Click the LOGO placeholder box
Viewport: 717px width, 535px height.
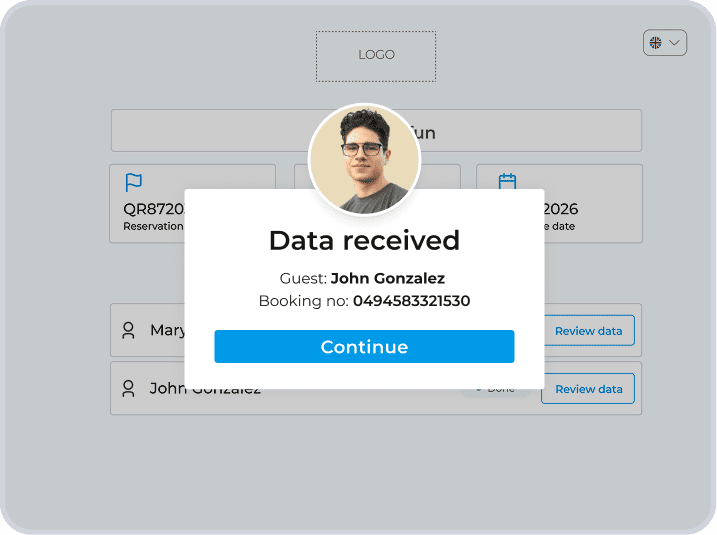point(376,56)
